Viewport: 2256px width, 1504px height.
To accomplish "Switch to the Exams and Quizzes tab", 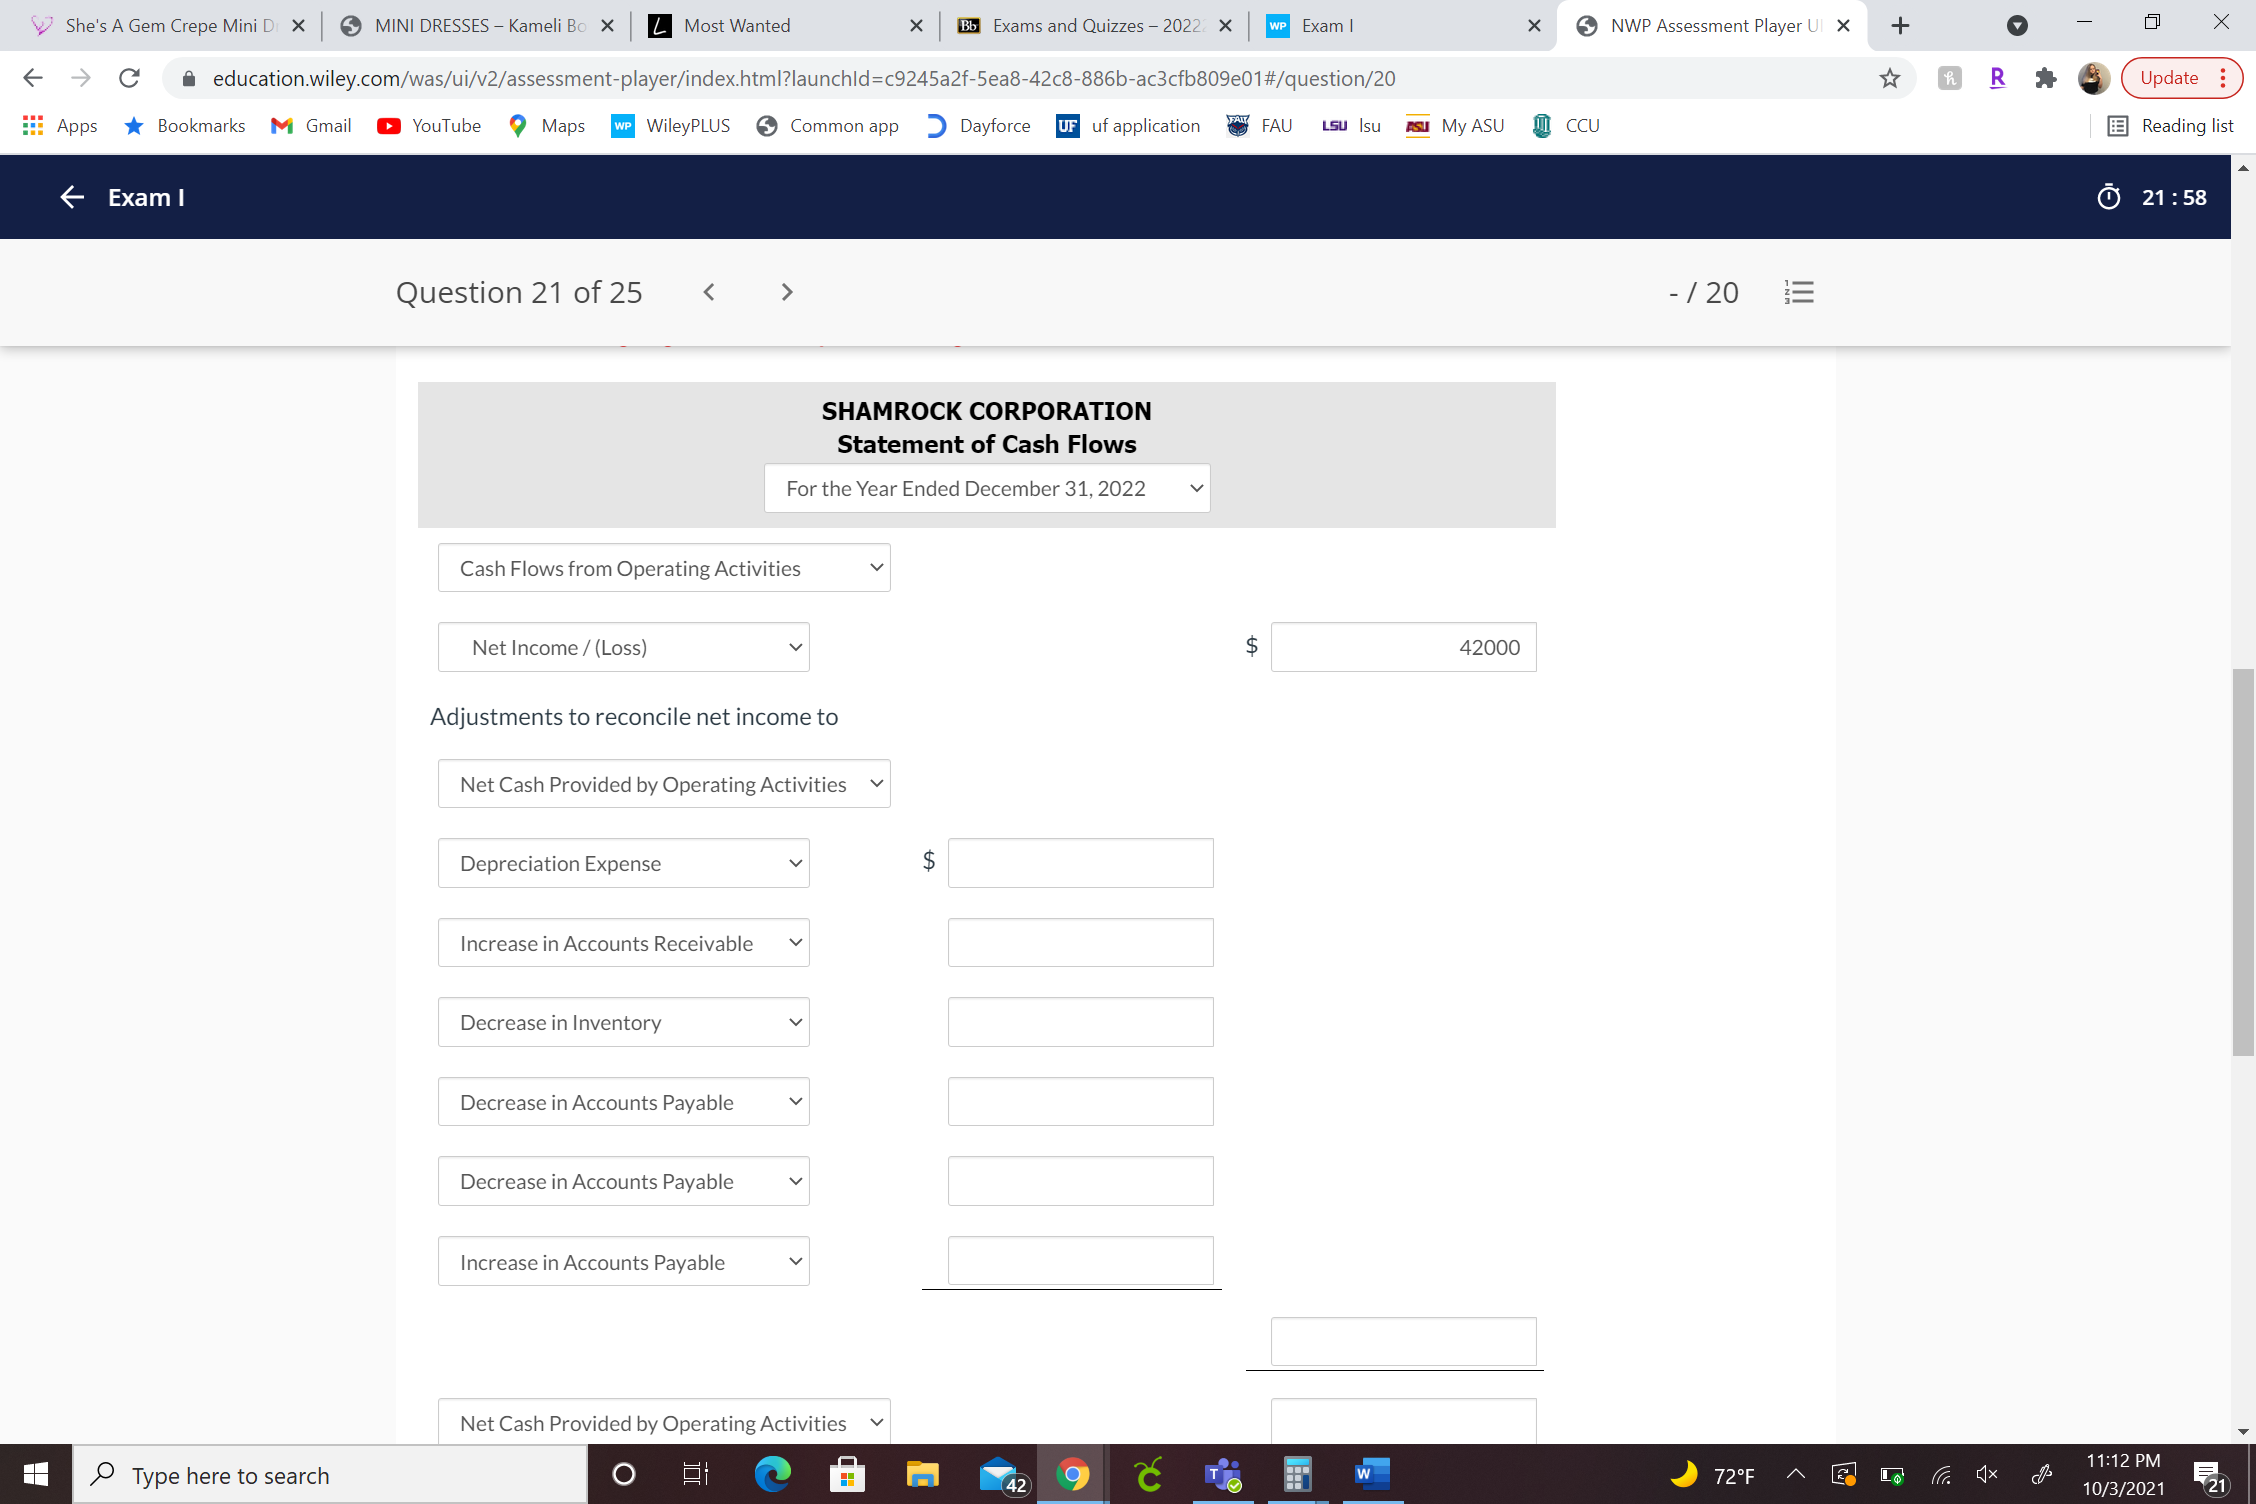I will (x=1094, y=26).
